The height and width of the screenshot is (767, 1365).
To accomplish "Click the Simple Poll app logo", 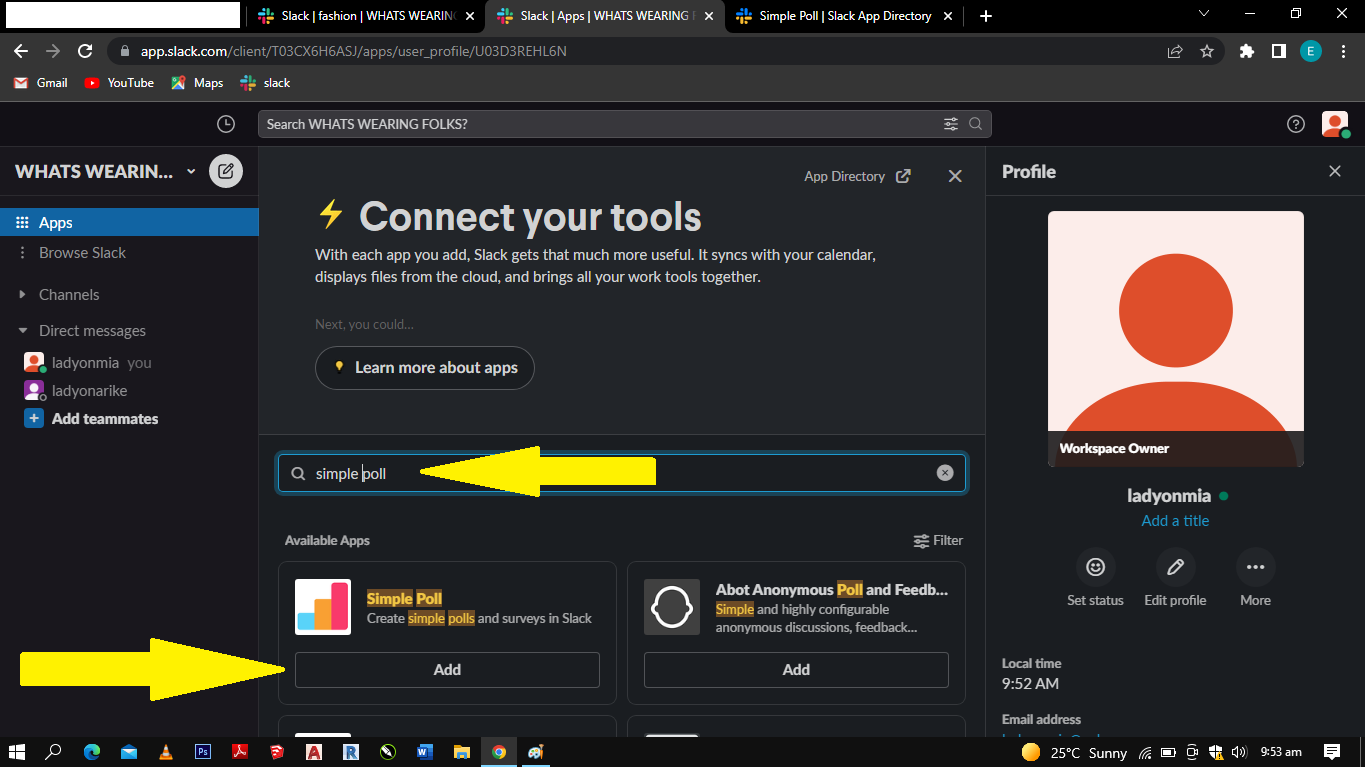I will point(323,607).
